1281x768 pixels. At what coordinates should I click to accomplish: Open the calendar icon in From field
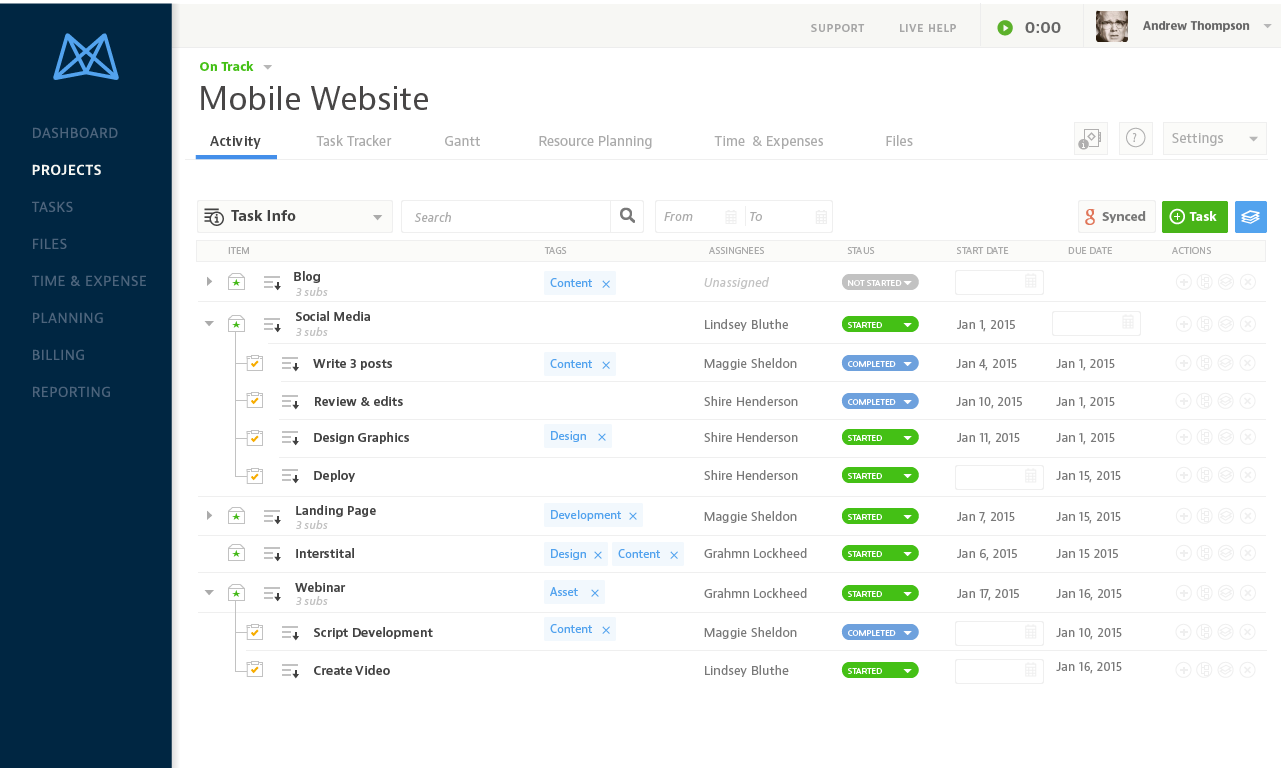point(731,217)
